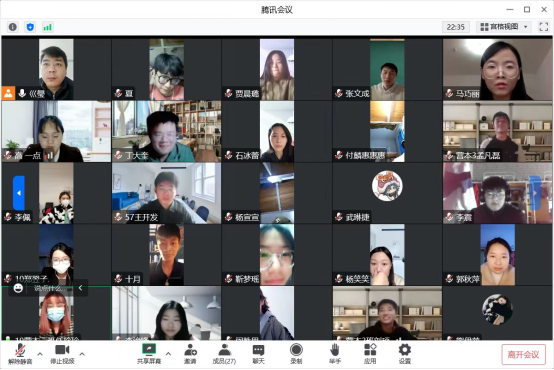Toggle 停止视频 camera off
Viewport: 554px width, 370px height.
(62, 354)
